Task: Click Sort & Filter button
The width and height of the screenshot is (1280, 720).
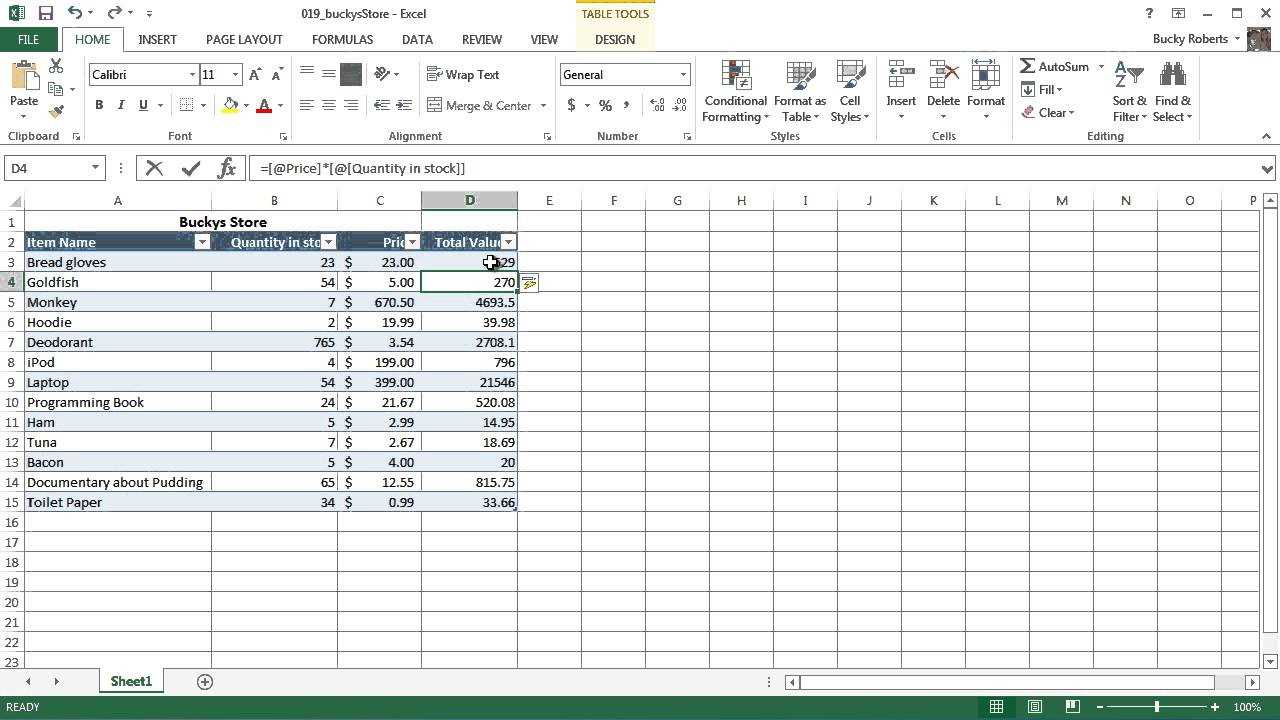Action: (1130, 91)
